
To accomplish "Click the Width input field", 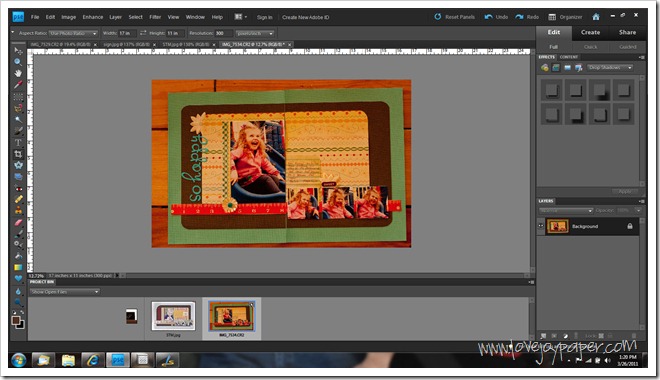I will (x=127, y=33).
